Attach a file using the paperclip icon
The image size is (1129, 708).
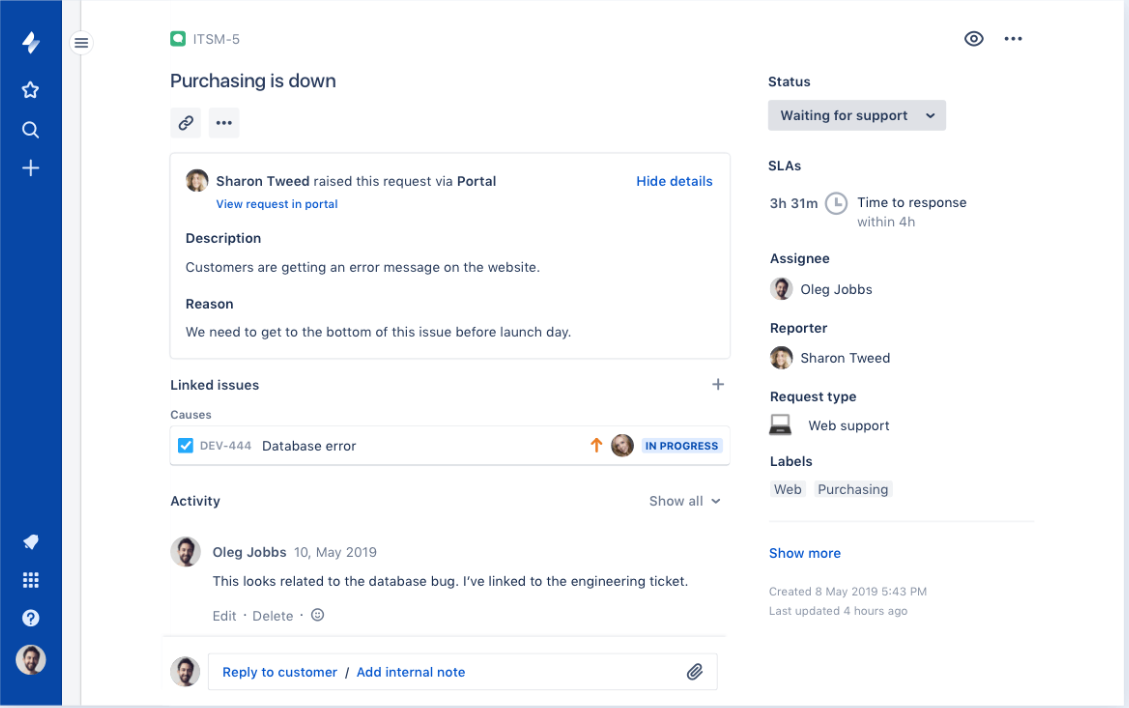[x=696, y=671]
